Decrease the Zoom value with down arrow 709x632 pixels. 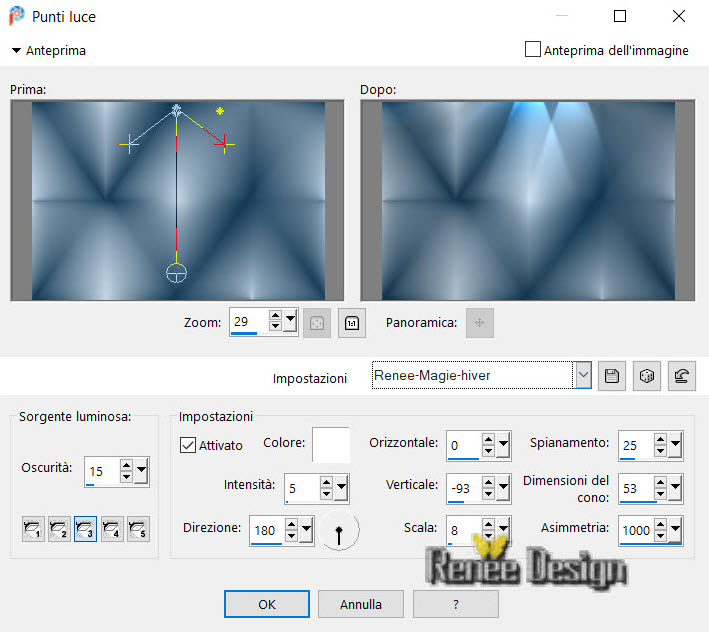coord(275,326)
